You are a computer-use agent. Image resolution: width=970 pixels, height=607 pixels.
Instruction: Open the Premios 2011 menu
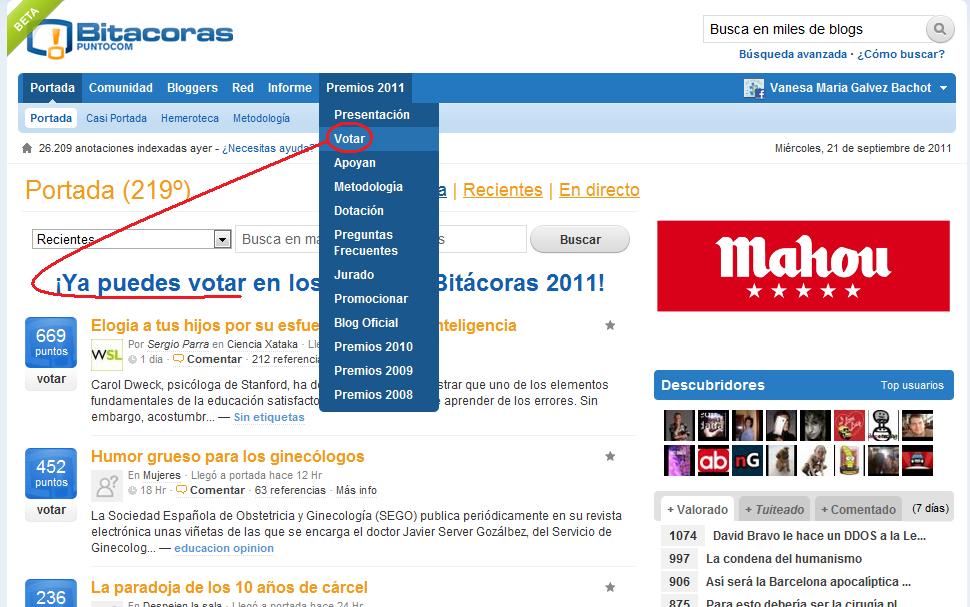click(365, 88)
